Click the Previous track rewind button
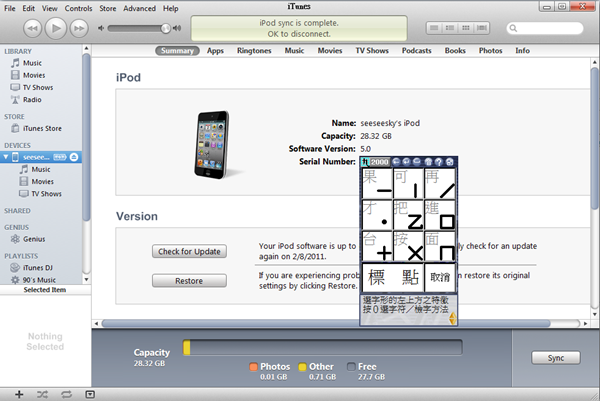 point(33,28)
